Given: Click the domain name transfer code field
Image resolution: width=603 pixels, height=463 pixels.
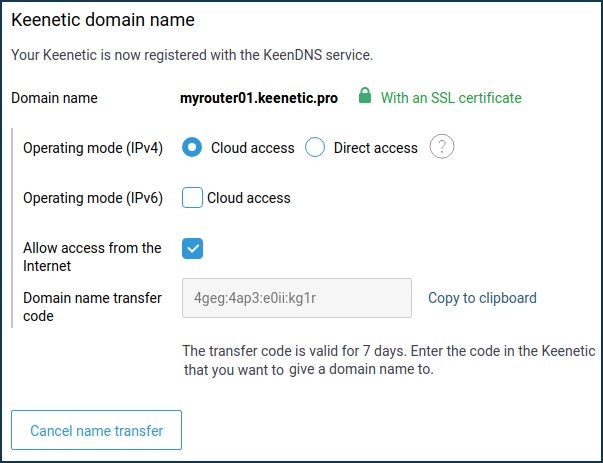Looking at the screenshot, I should pos(297,298).
